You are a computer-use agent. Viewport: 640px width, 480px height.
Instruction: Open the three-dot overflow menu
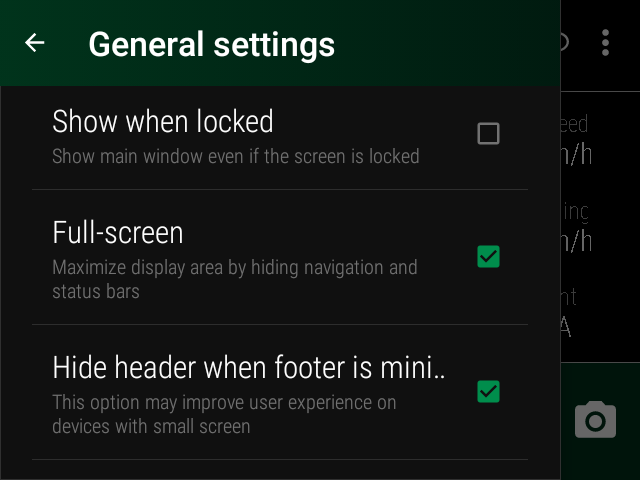(605, 42)
